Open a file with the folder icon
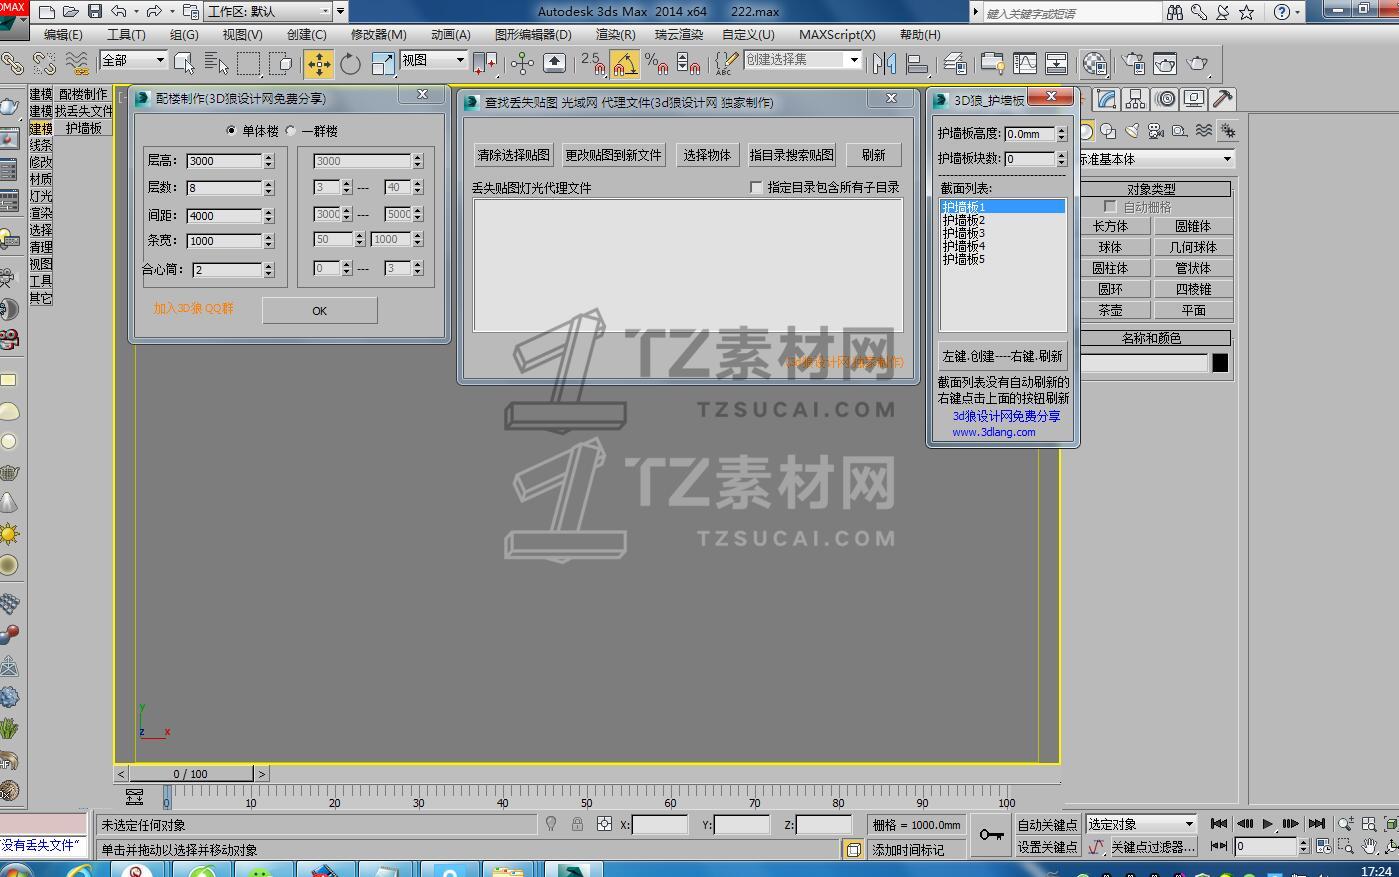The height and width of the screenshot is (877, 1399). (70, 12)
